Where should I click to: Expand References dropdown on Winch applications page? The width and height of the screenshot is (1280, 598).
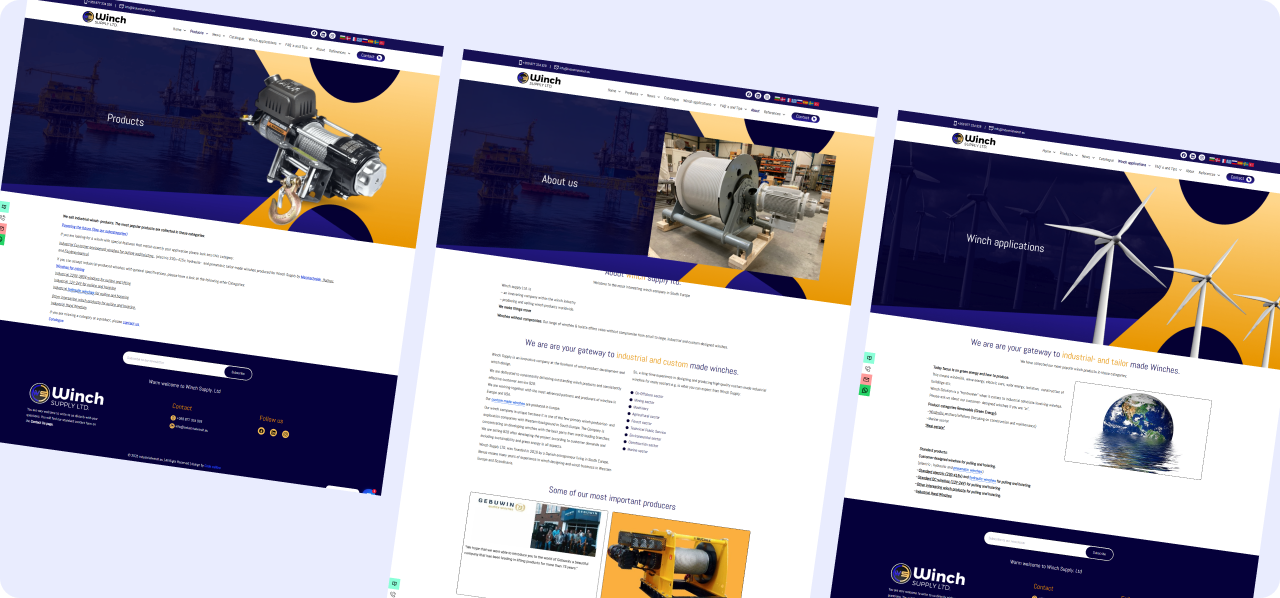pyautogui.click(x=1208, y=173)
